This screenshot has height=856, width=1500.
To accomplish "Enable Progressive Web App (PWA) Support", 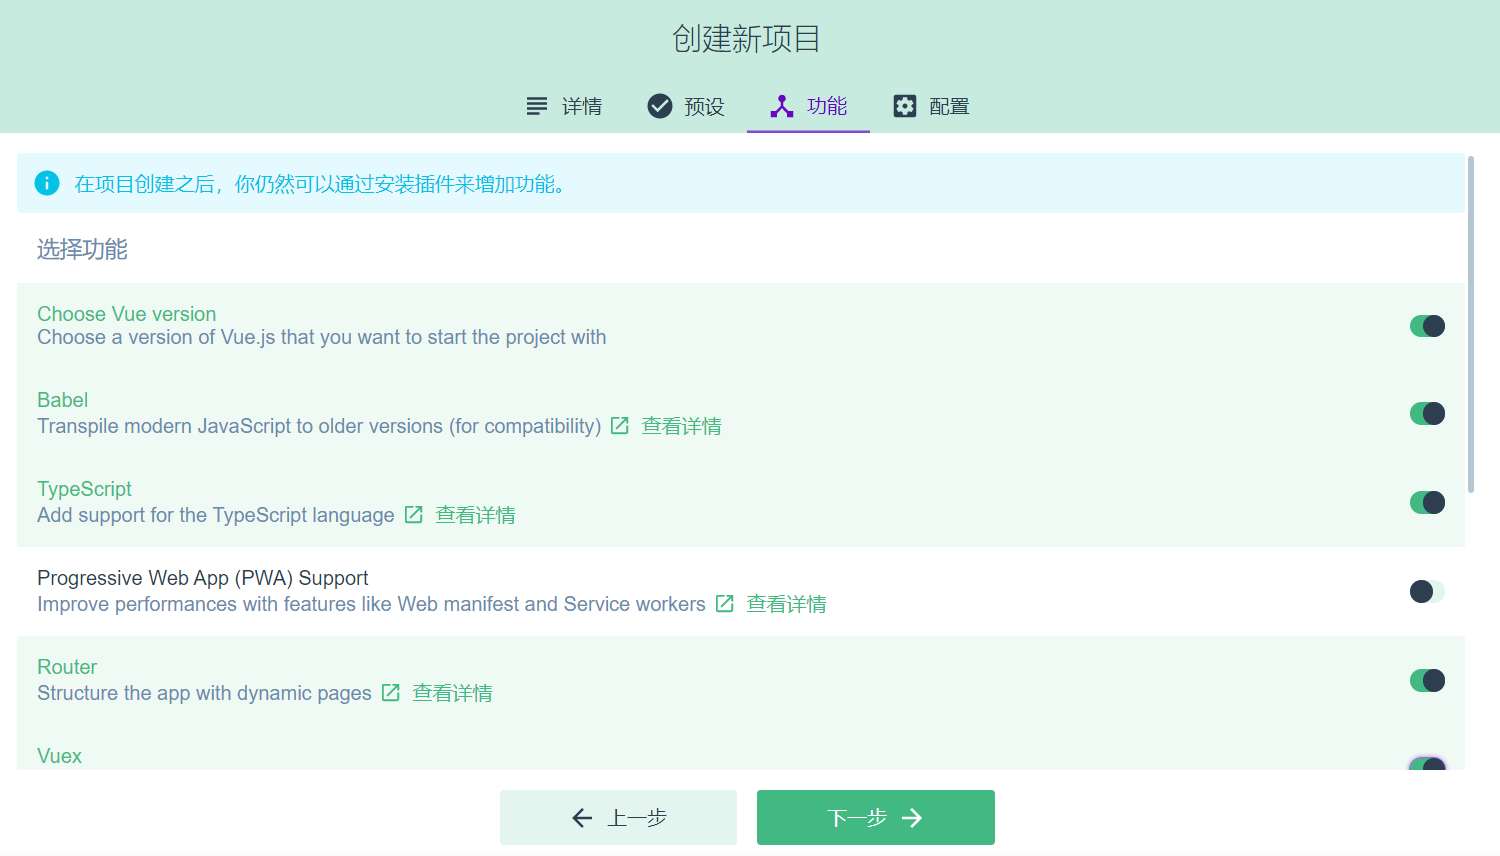I will click(x=1427, y=591).
